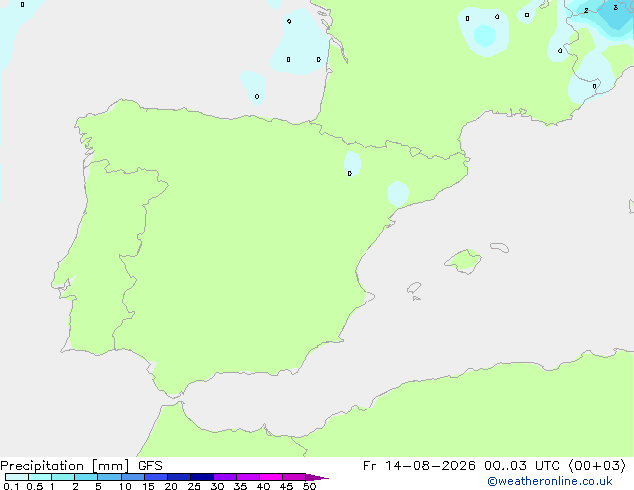Click the 10–15 mm blue legend swatch
The image size is (634, 490).
(x=133, y=477)
